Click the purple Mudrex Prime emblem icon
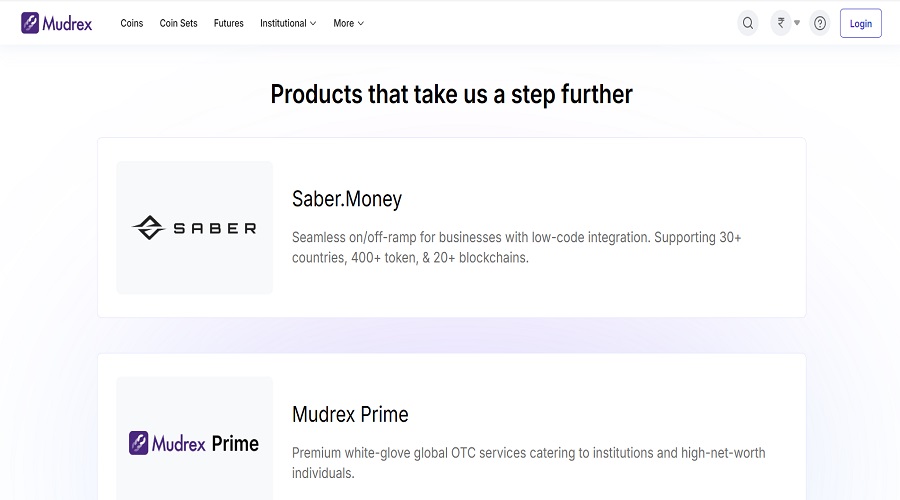Screen dimensions: 900x500 pyautogui.click(x=139, y=443)
